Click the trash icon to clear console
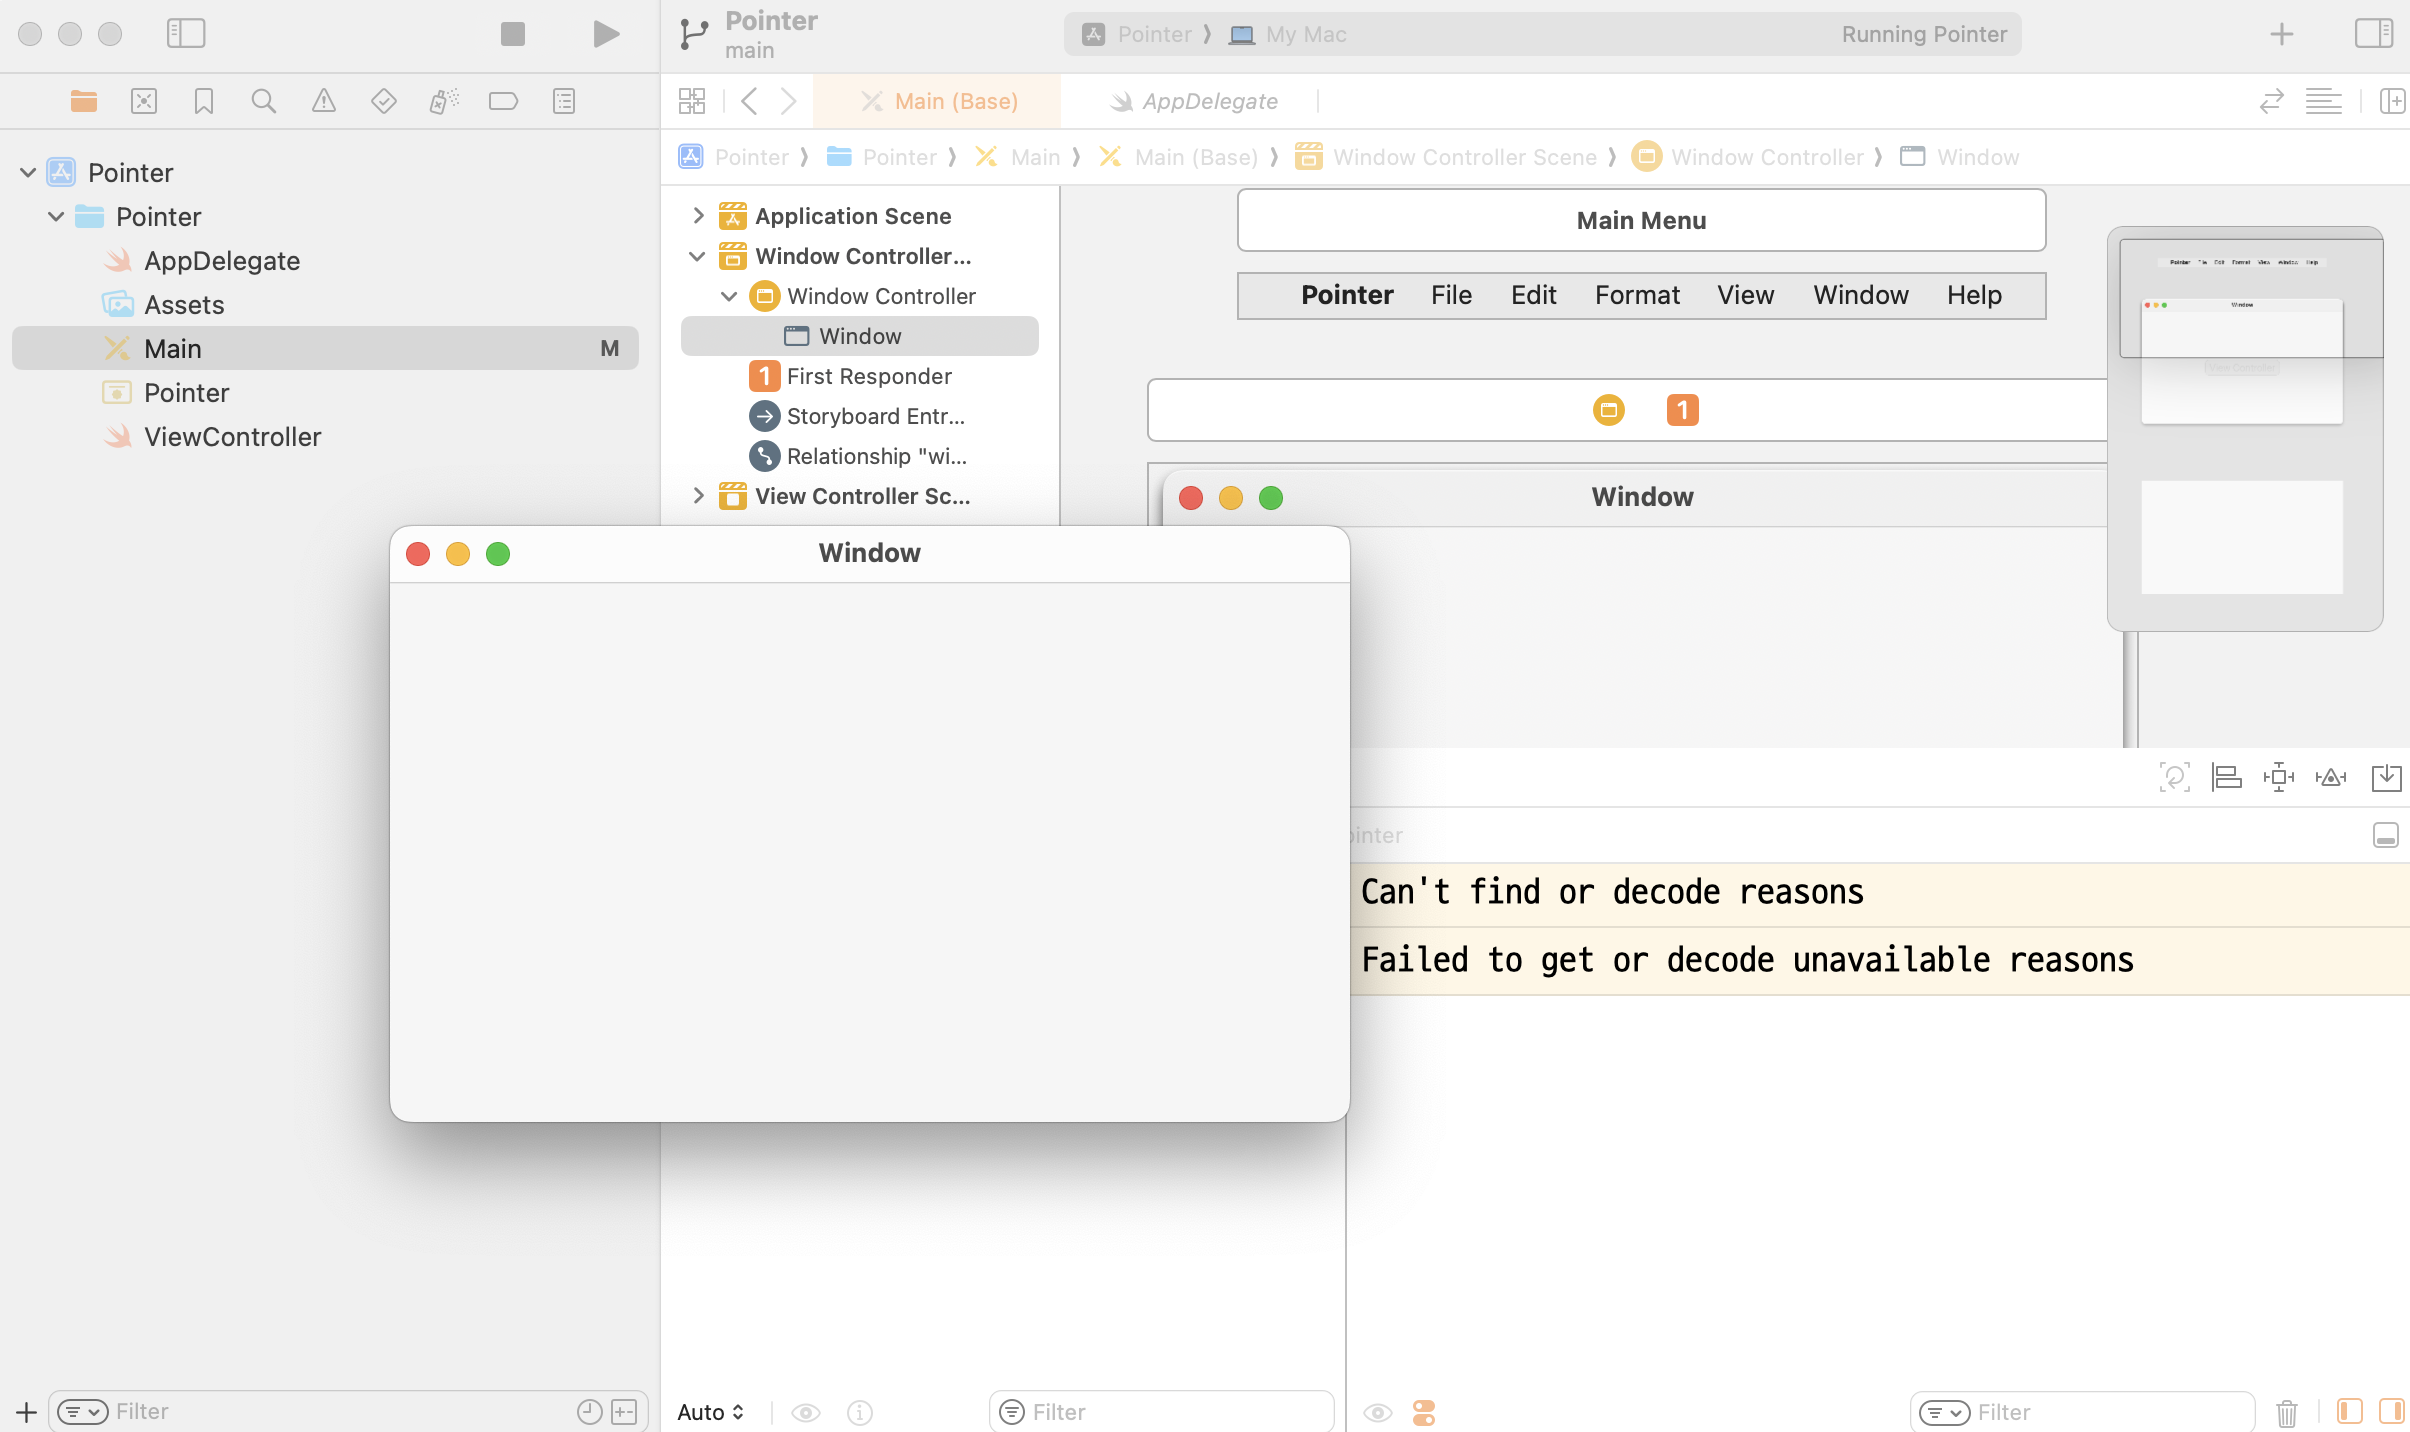 (2286, 1412)
